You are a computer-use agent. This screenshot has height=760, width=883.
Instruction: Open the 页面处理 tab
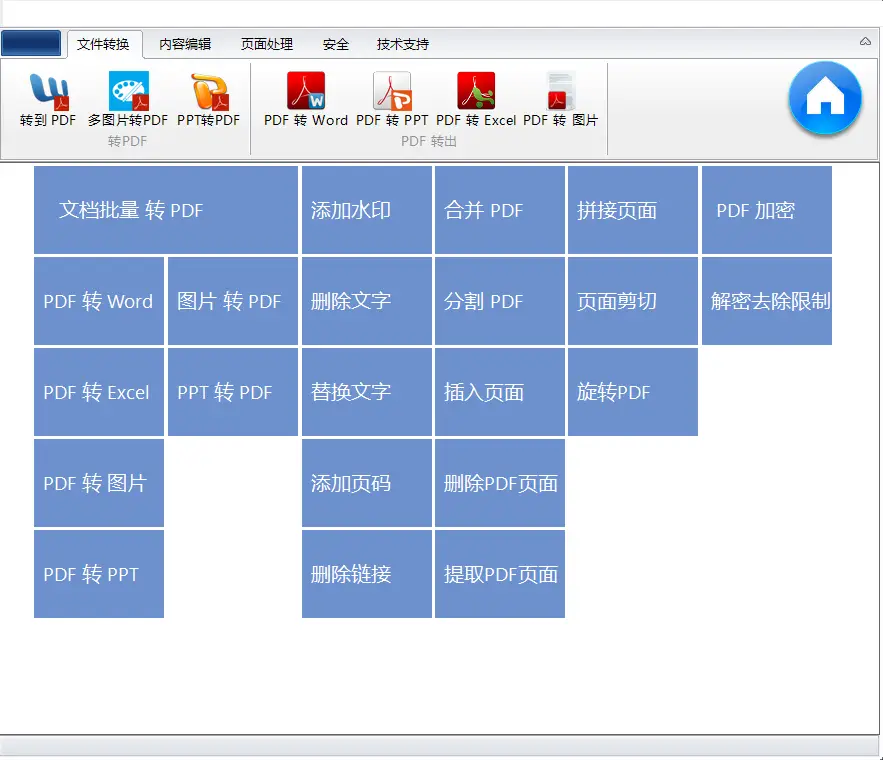267,43
